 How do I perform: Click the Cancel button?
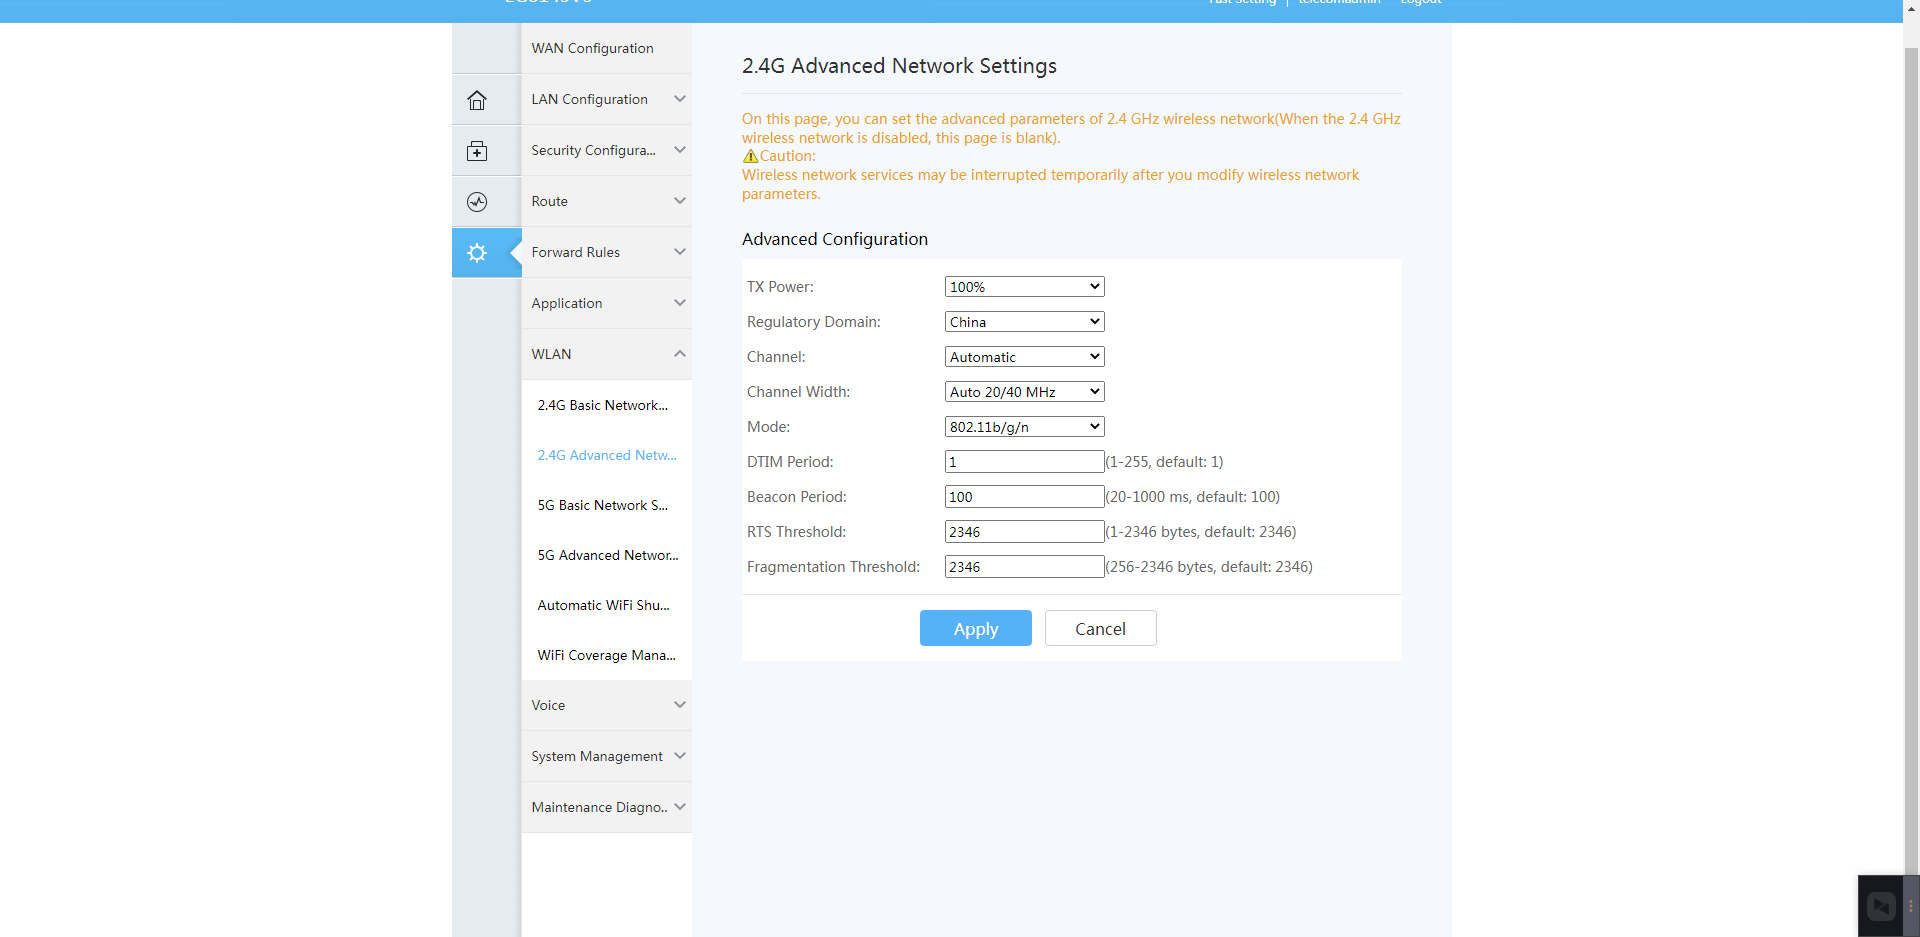click(x=1100, y=628)
